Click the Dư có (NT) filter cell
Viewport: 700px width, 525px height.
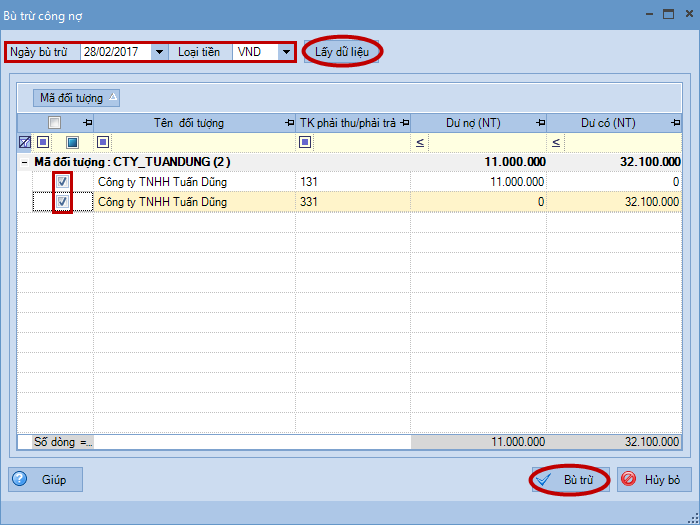[x=620, y=143]
